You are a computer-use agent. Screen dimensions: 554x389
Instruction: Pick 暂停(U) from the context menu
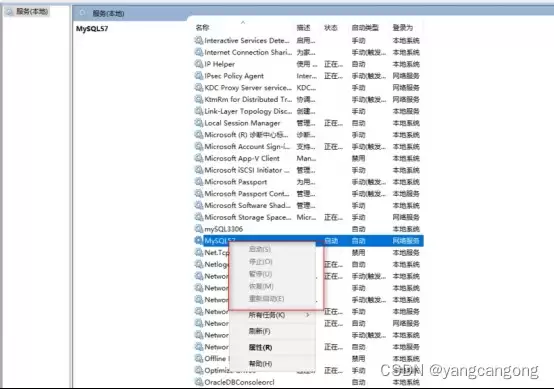click(x=260, y=274)
